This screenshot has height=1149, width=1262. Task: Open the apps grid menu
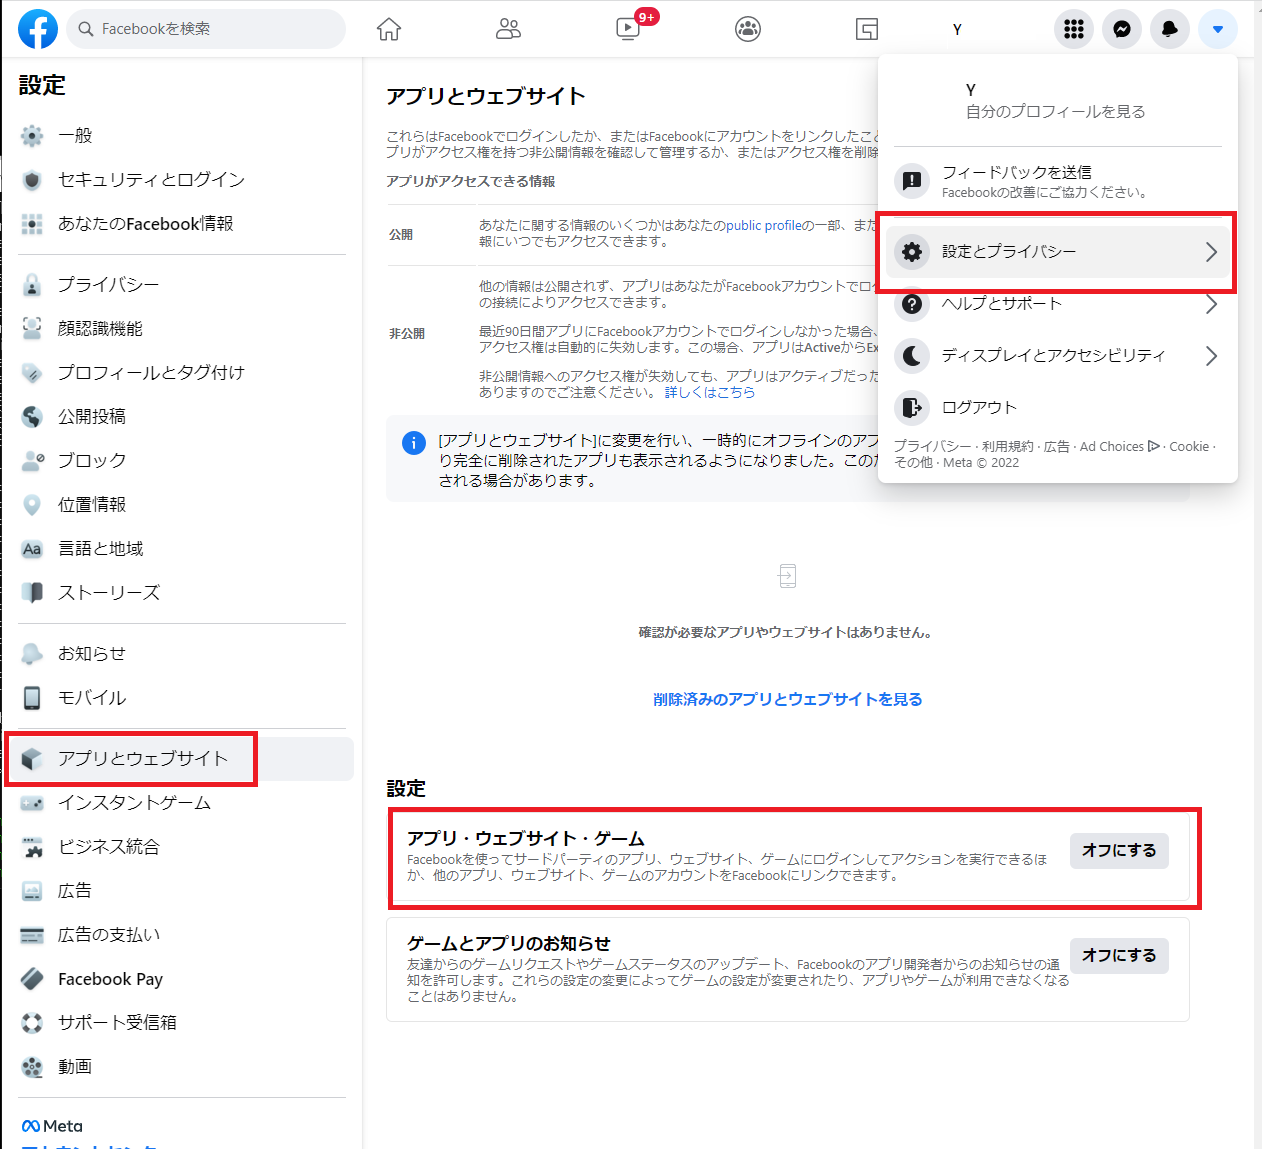coord(1073,29)
